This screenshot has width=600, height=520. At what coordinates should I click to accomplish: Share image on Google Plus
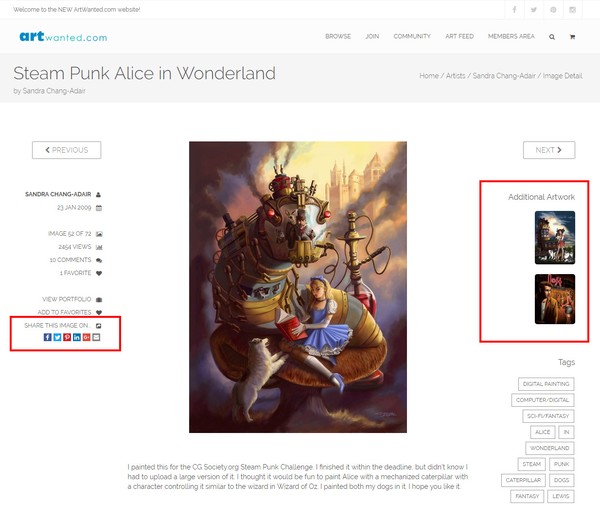[x=86, y=337]
